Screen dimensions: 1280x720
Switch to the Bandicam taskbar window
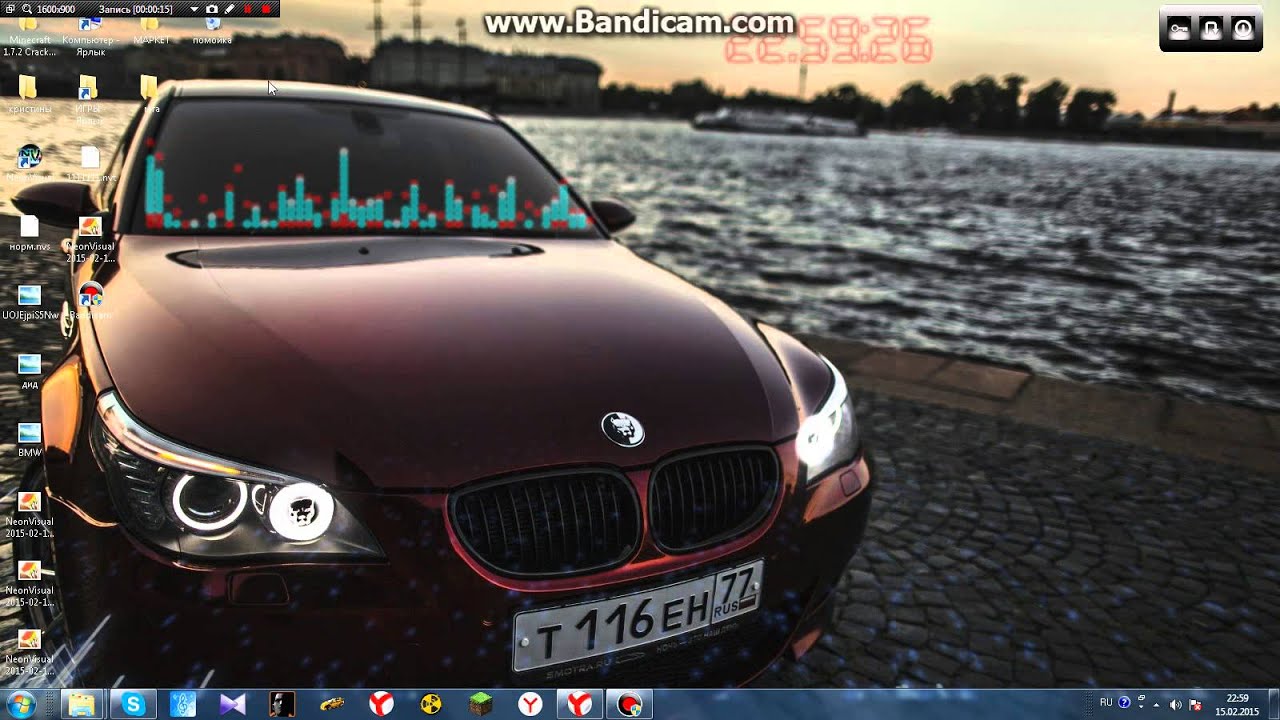point(629,705)
